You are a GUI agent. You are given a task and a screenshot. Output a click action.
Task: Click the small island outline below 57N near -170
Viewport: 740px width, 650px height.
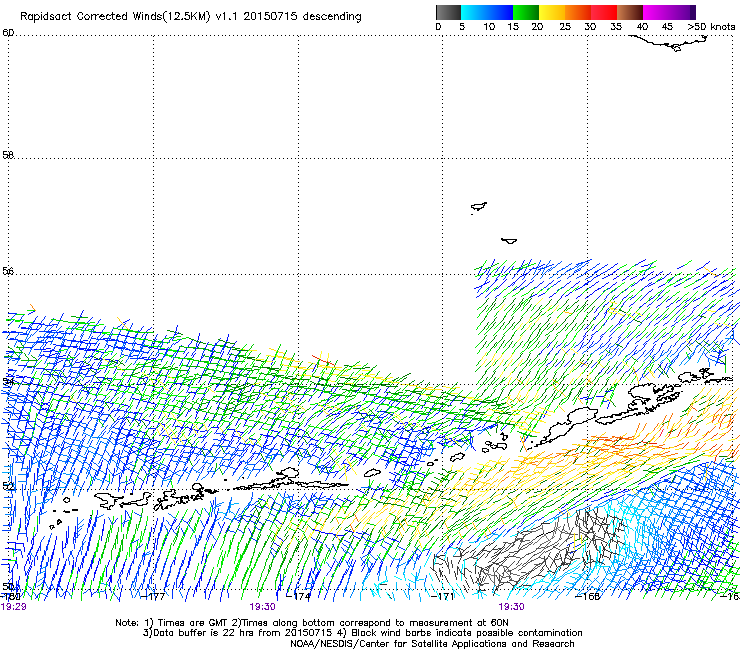pyautogui.click(x=509, y=241)
